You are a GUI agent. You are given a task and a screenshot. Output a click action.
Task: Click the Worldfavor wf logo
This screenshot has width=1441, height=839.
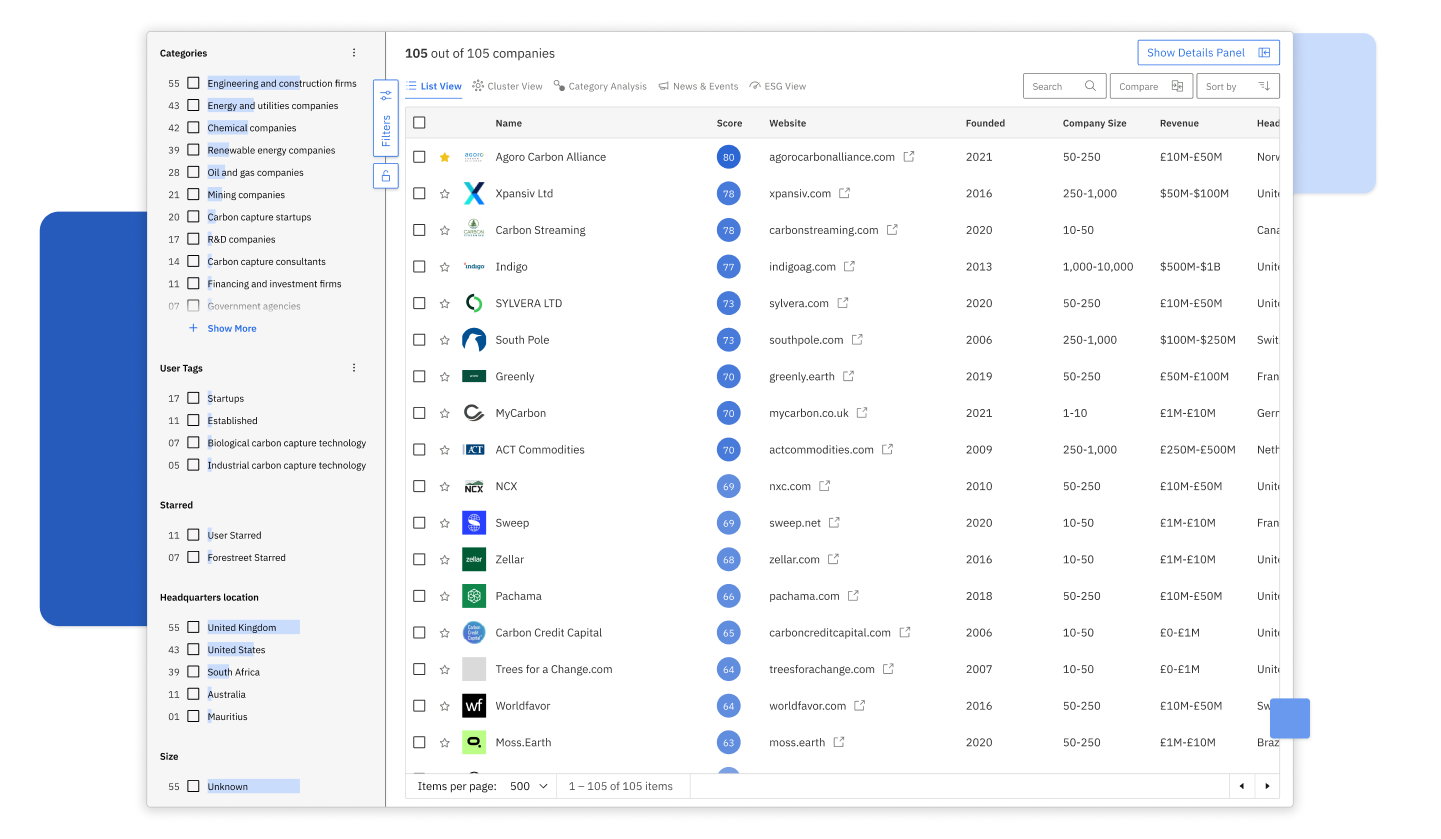coord(474,706)
